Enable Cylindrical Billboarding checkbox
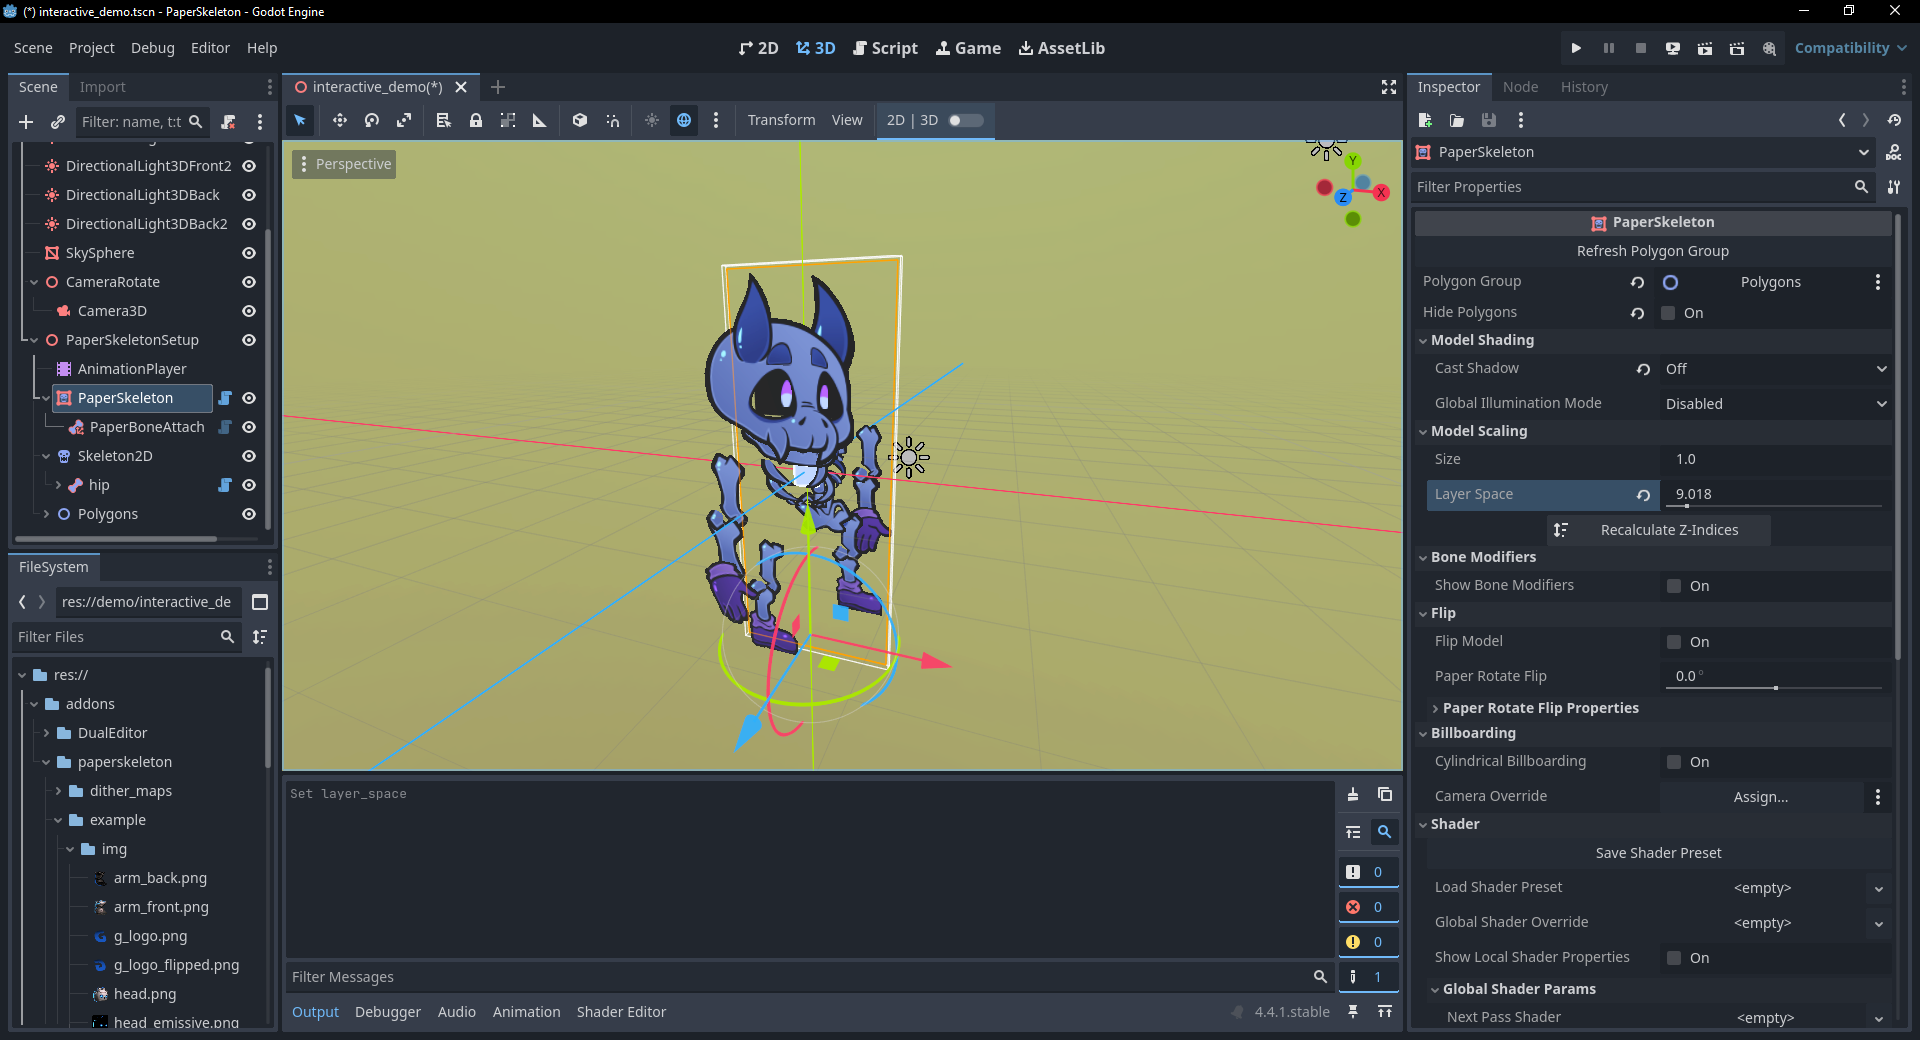This screenshot has height=1040, width=1920. (1674, 762)
